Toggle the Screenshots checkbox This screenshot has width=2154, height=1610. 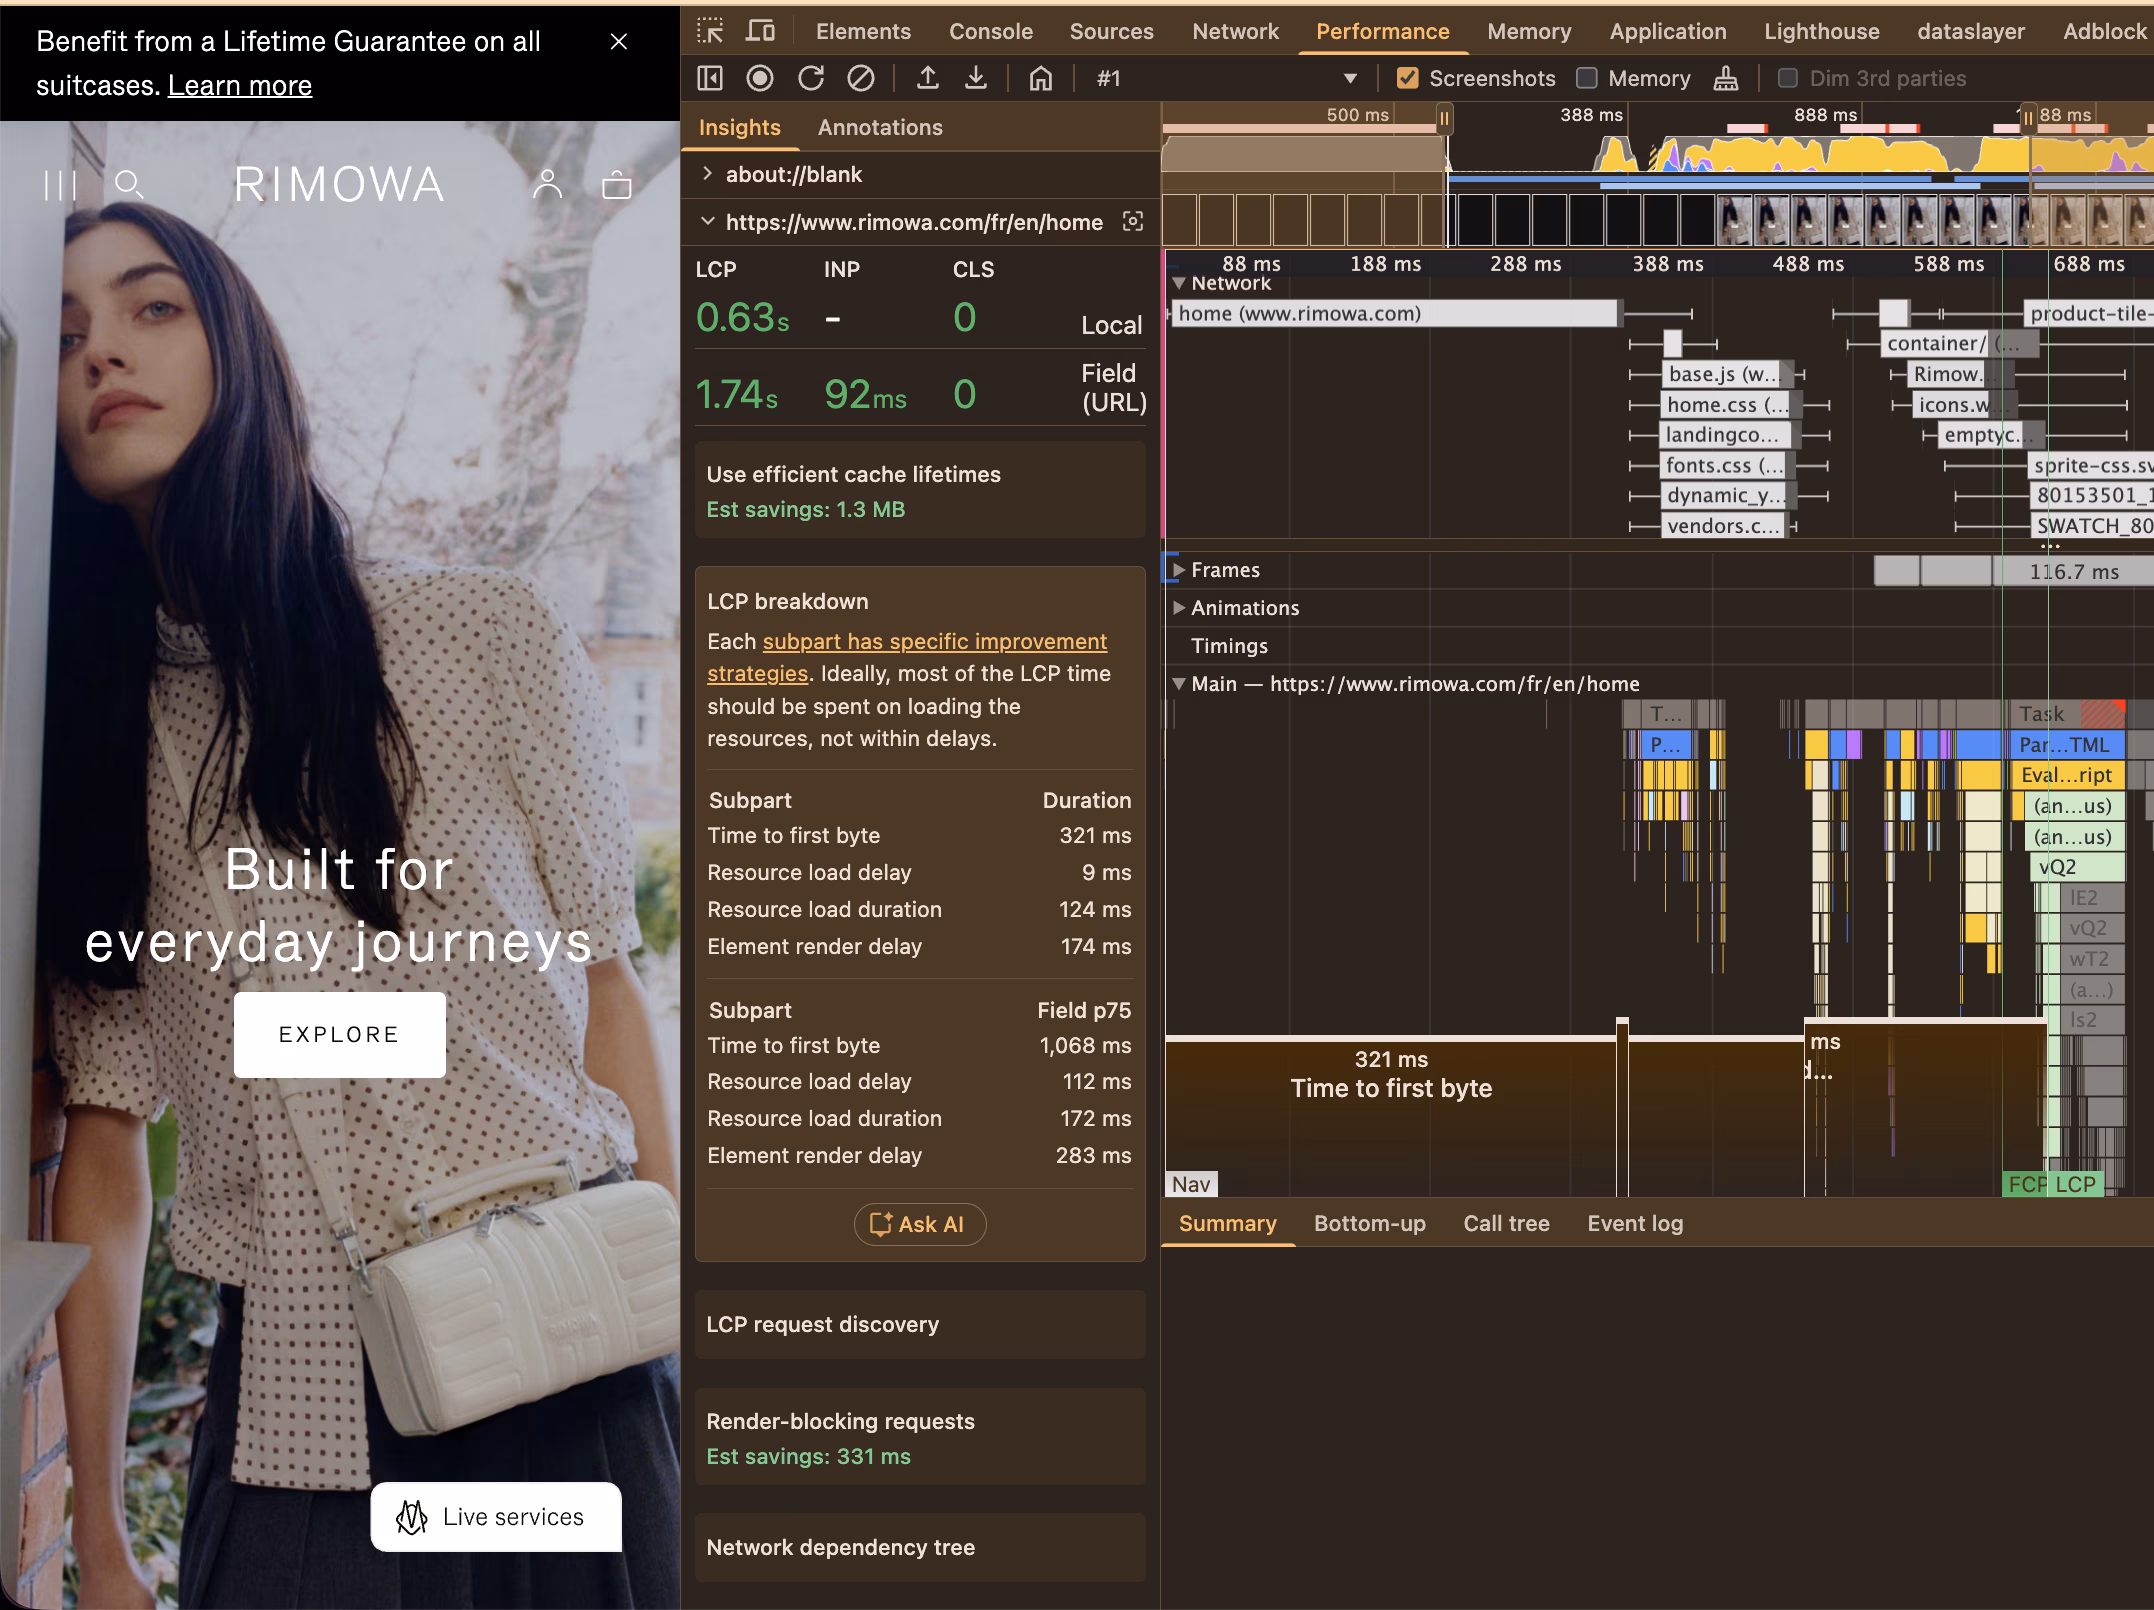(1407, 78)
